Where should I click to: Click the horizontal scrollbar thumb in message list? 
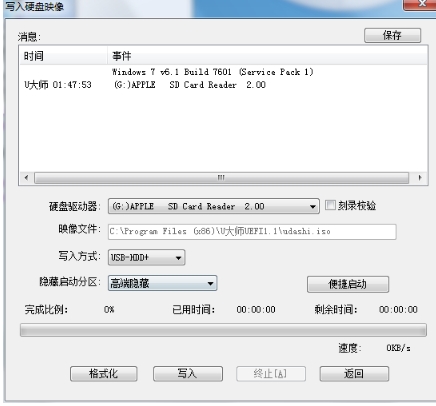coord(221,178)
